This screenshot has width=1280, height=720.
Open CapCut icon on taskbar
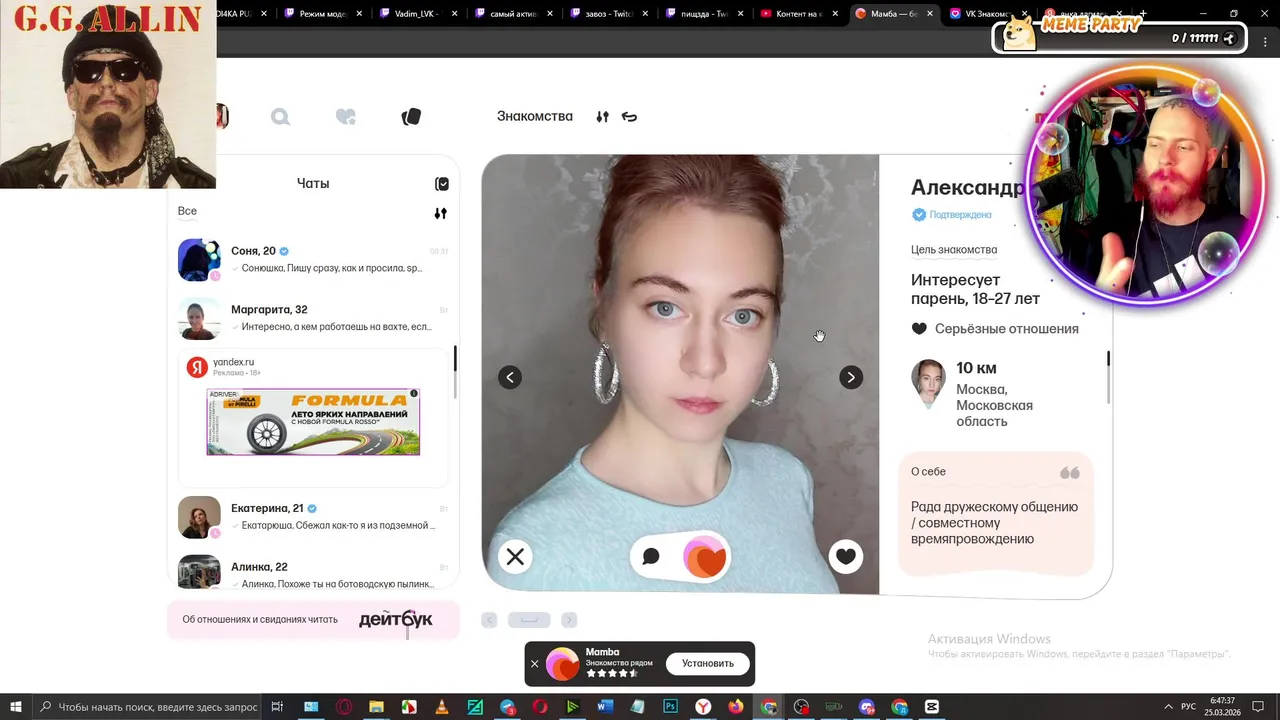pyautogui.click(x=932, y=707)
